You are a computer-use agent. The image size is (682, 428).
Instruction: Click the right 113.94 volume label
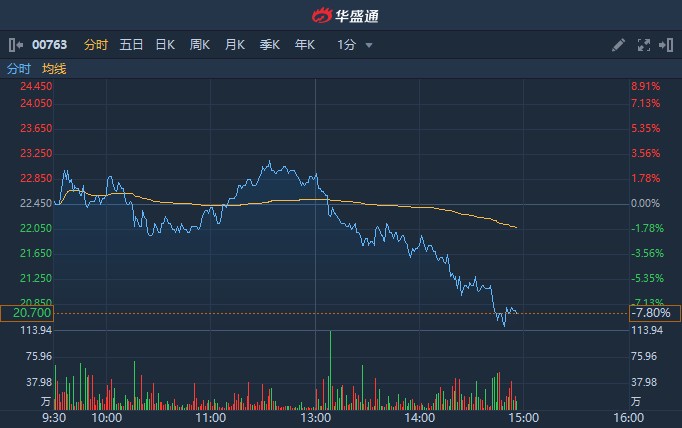647,331
